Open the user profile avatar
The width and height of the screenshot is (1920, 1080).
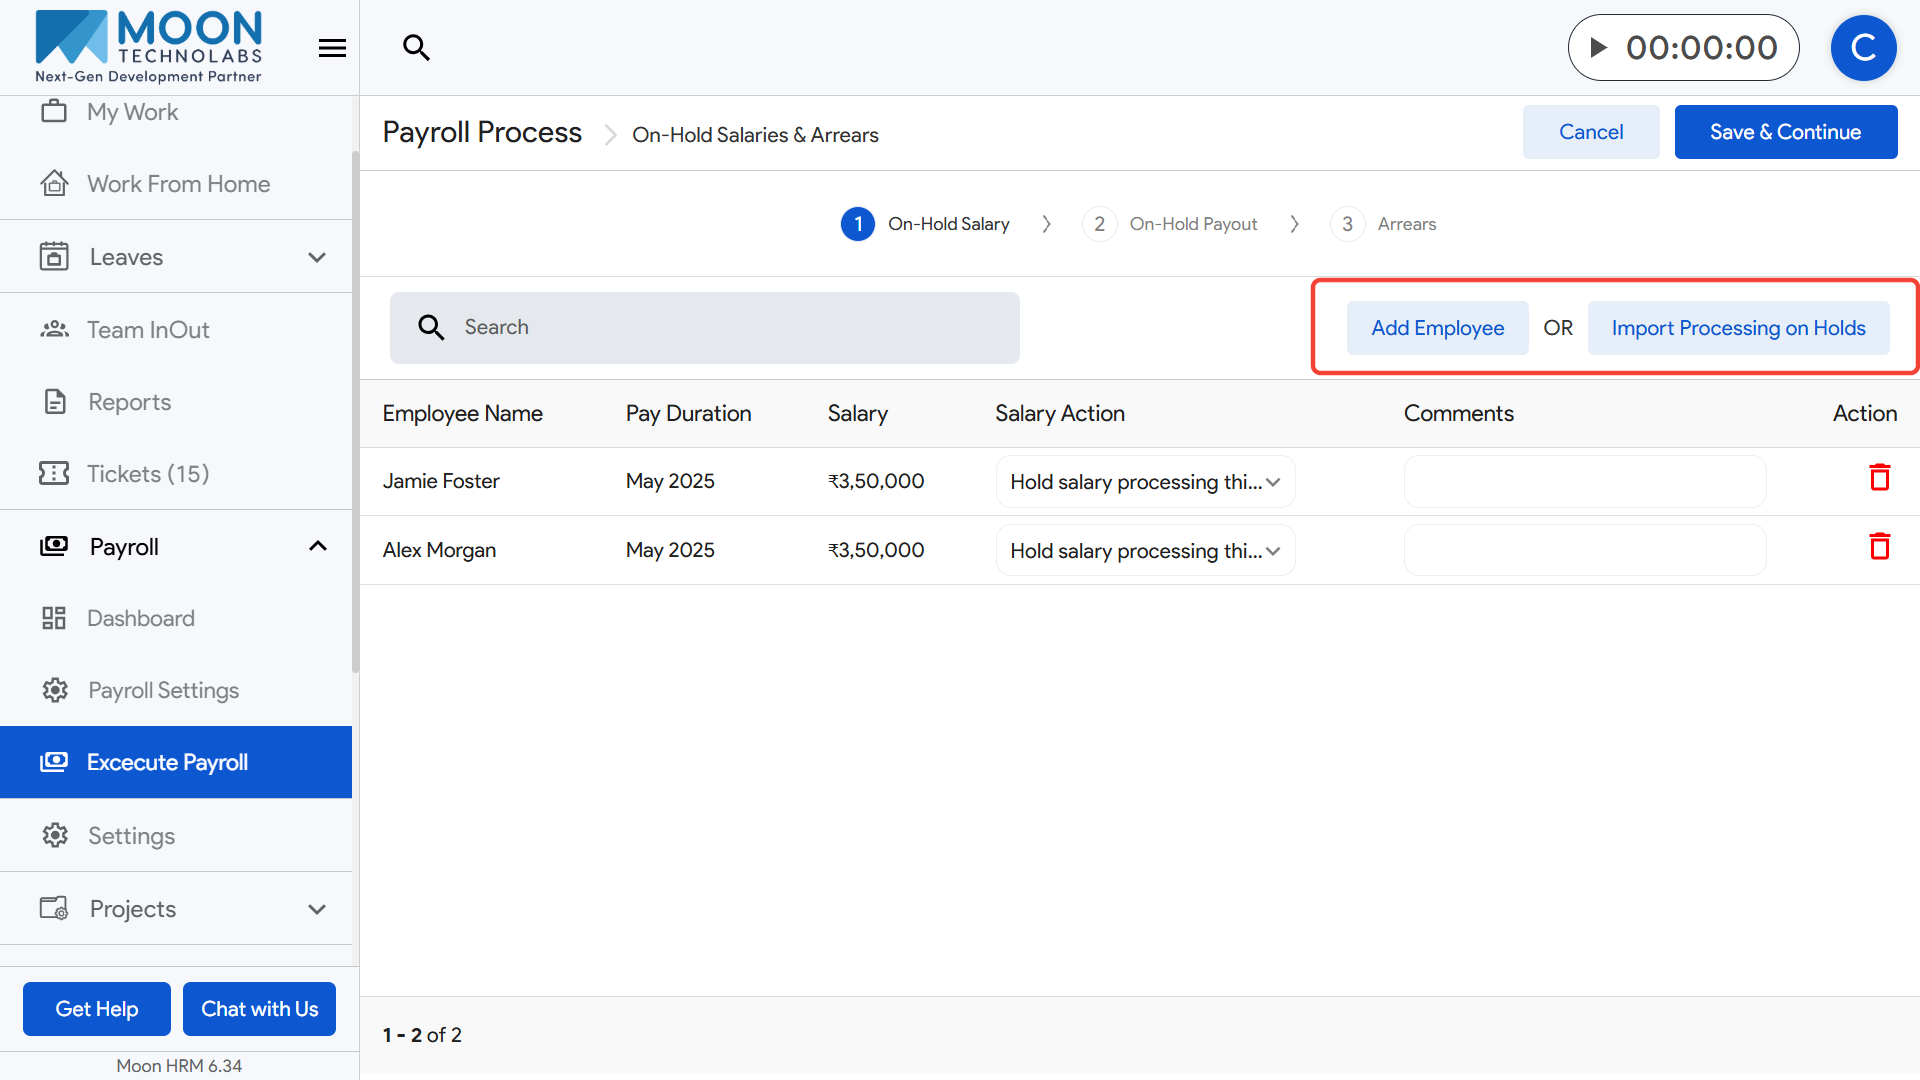(1863, 48)
